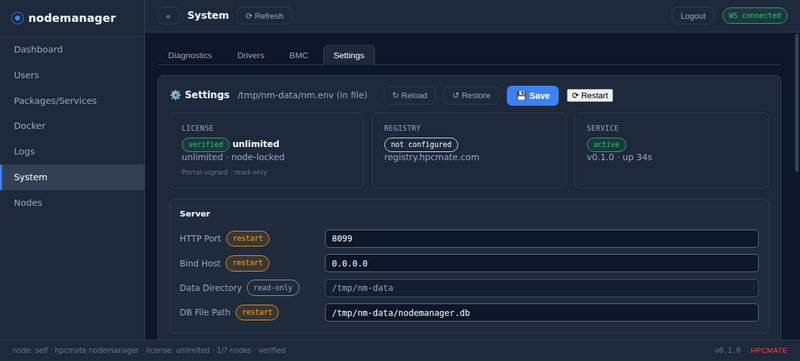Click the Restore button
The width and height of the screenshot is (800, 361).
pos(471,95)
